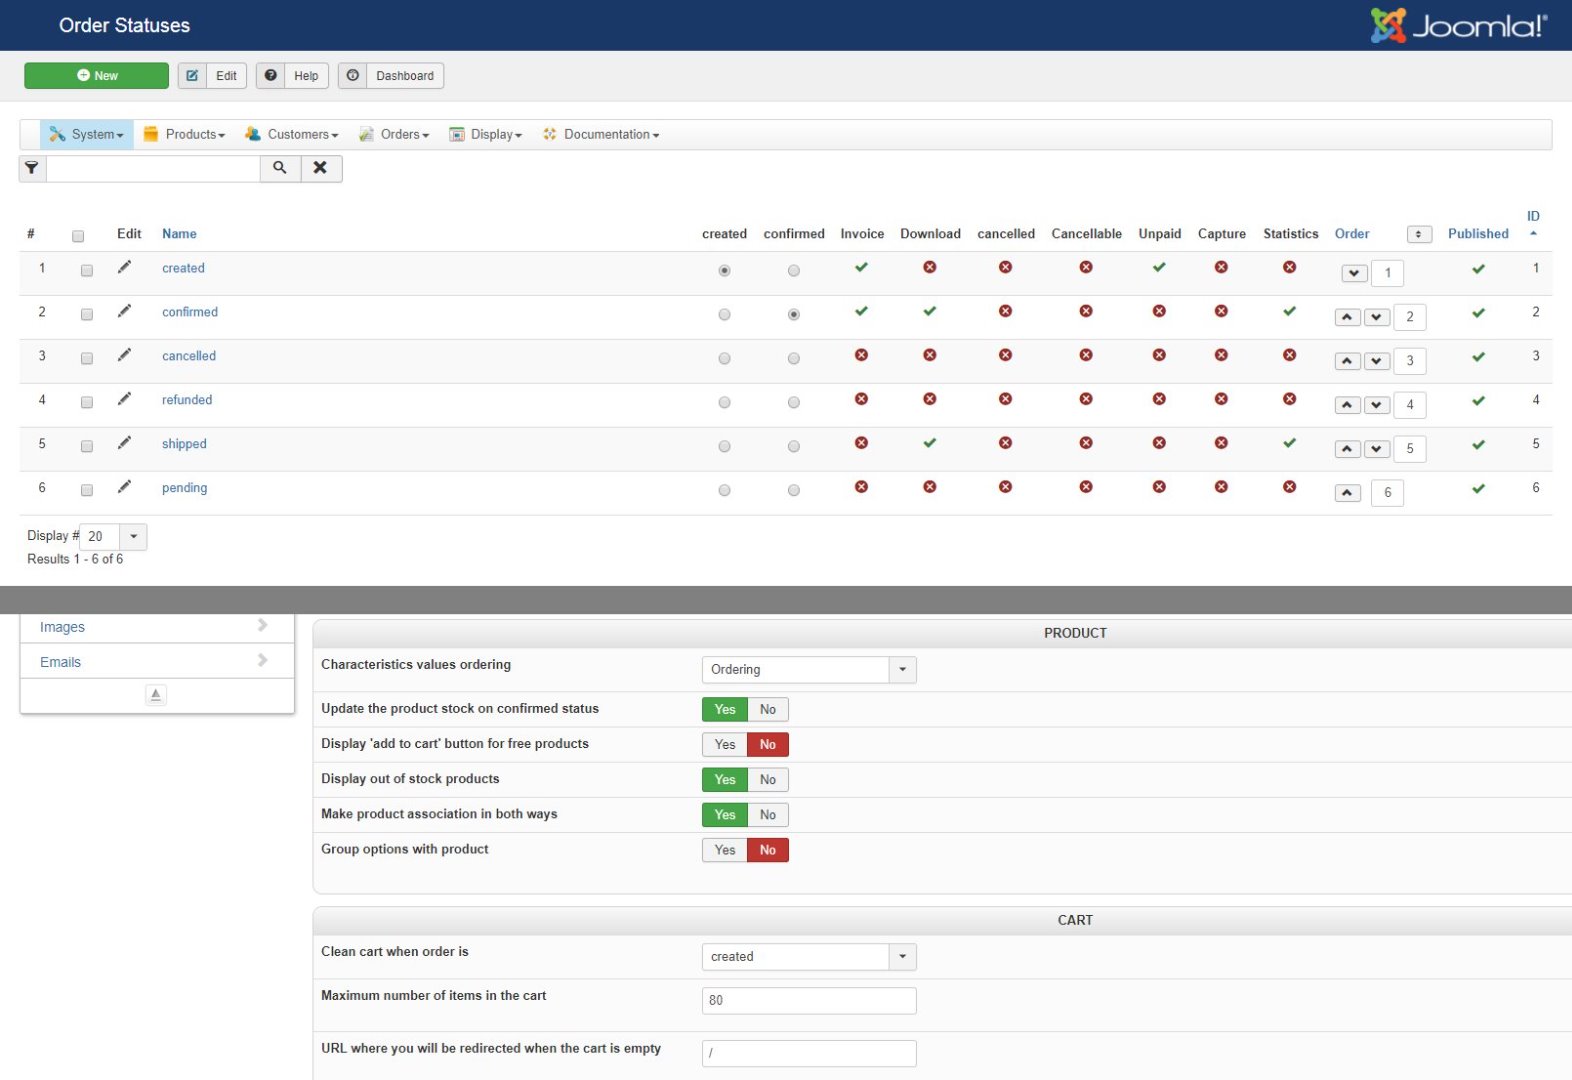This screenshot has width=1572, height=1080.
Task: Clear the filter with the X icon
Action: [321, 168]
